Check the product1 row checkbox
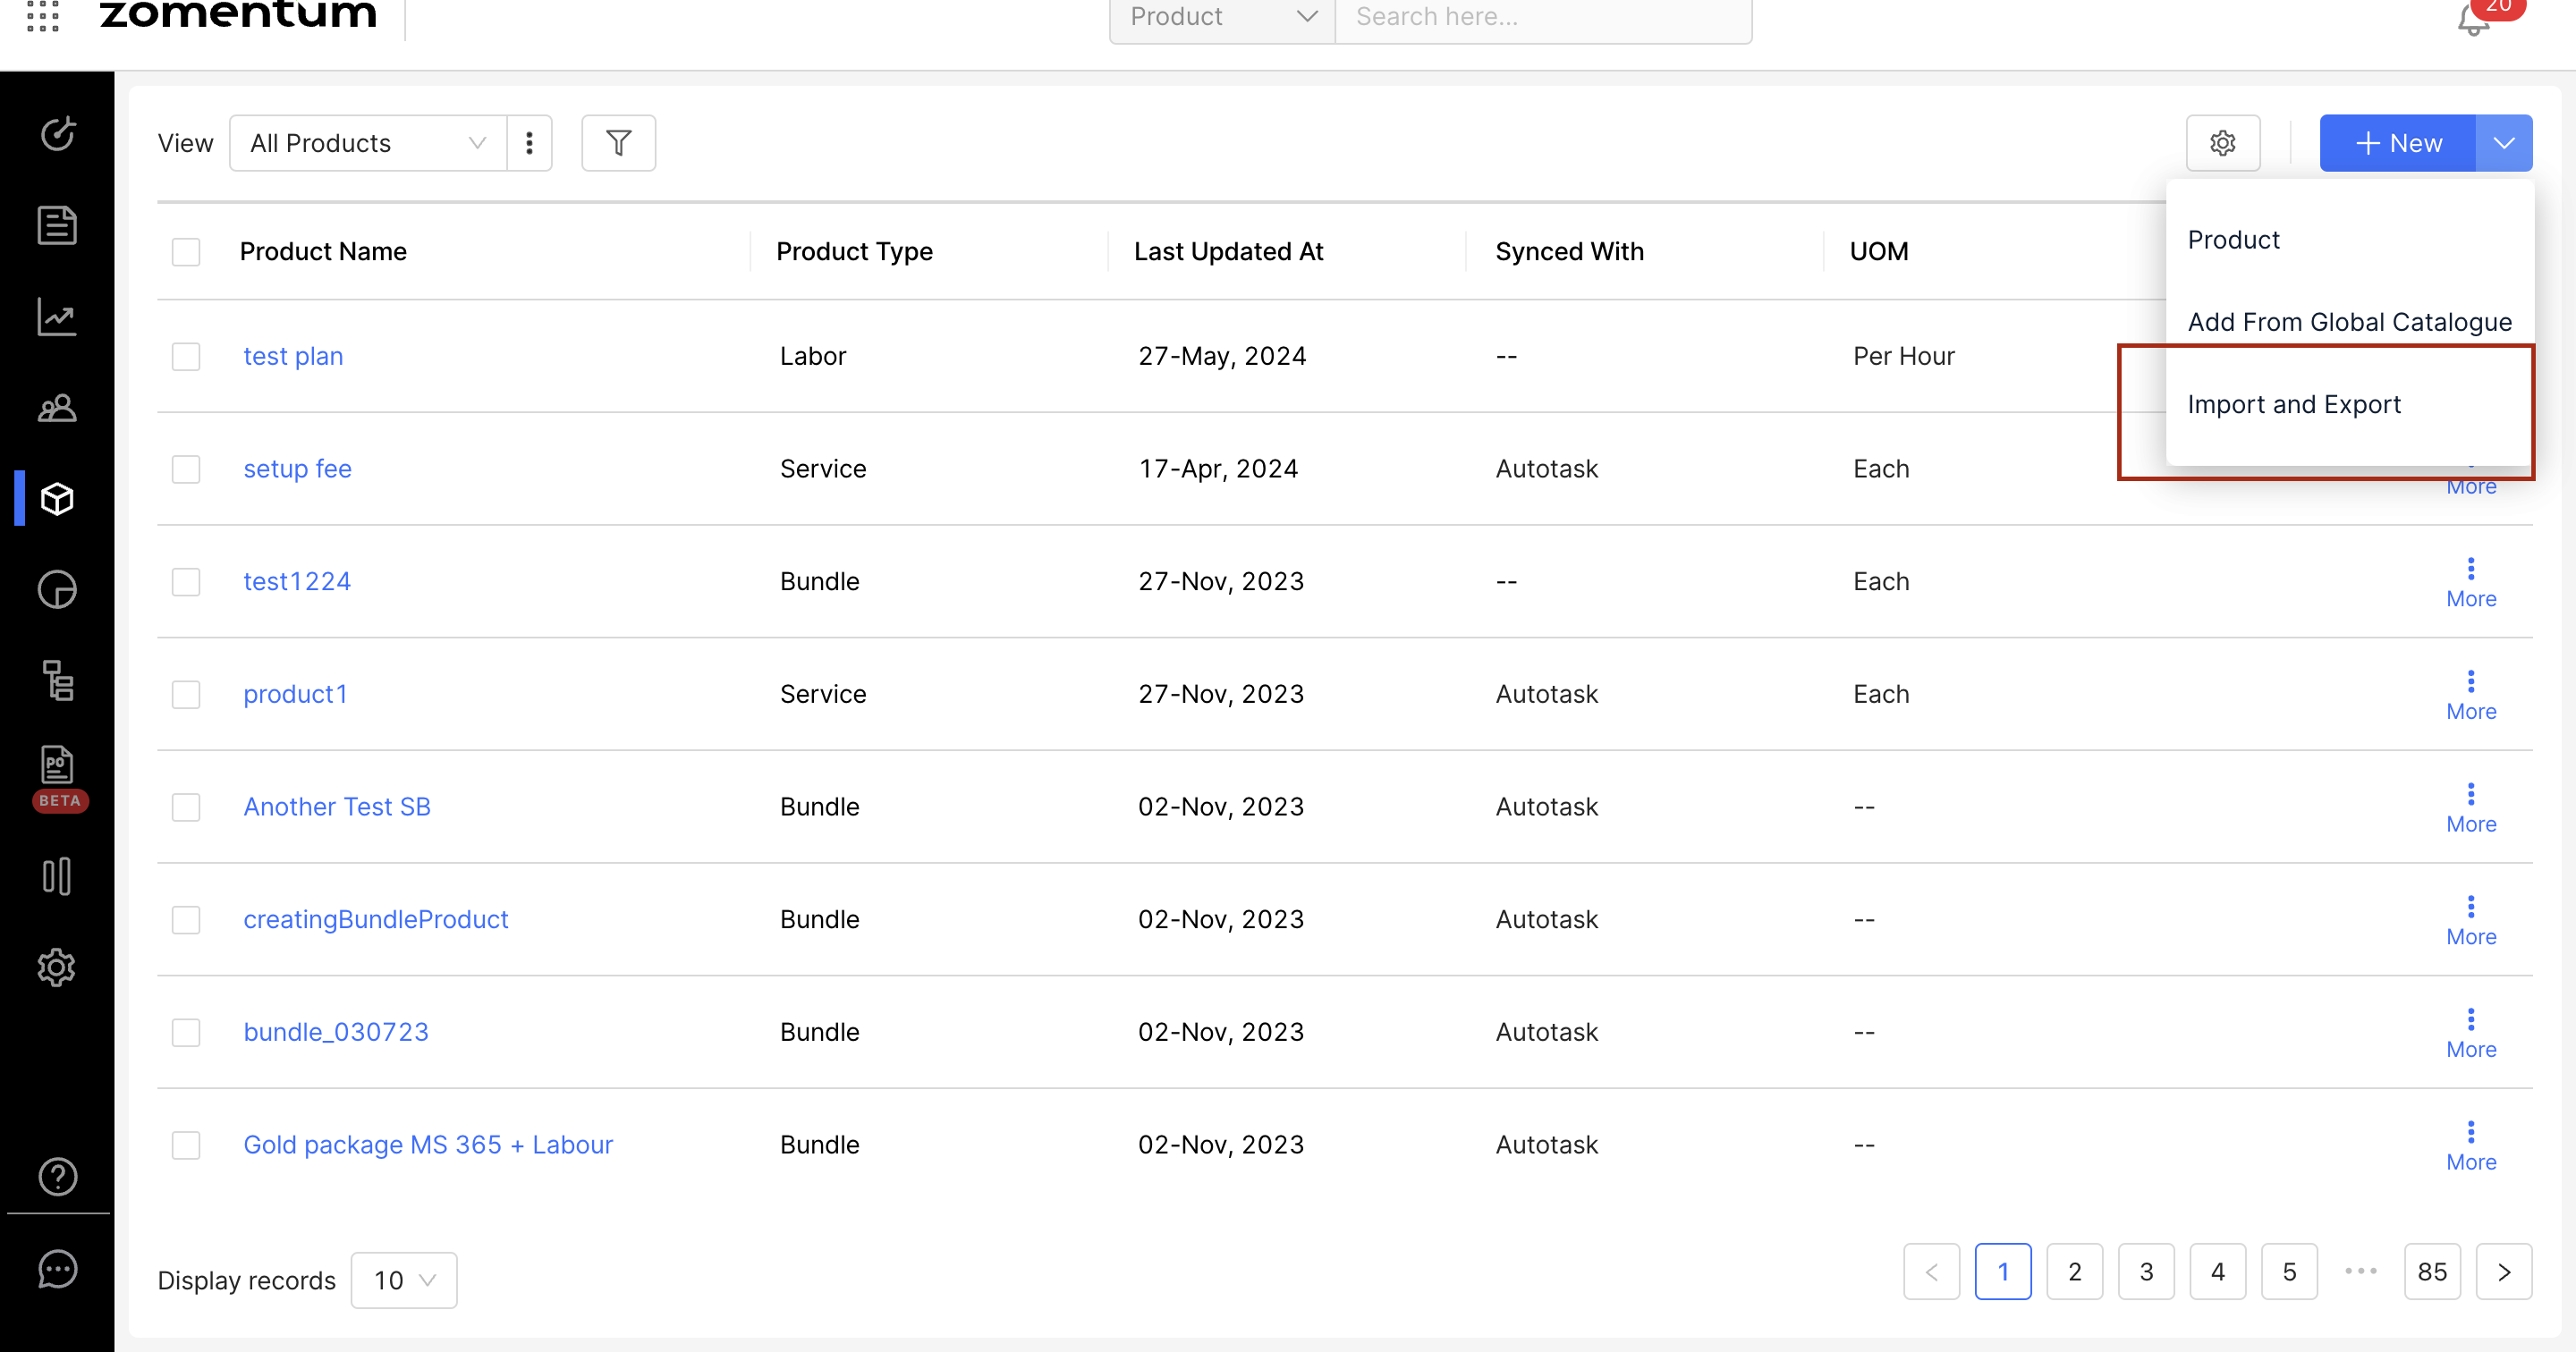This screenshot has height=1352, width=2576. click(186, 694)
